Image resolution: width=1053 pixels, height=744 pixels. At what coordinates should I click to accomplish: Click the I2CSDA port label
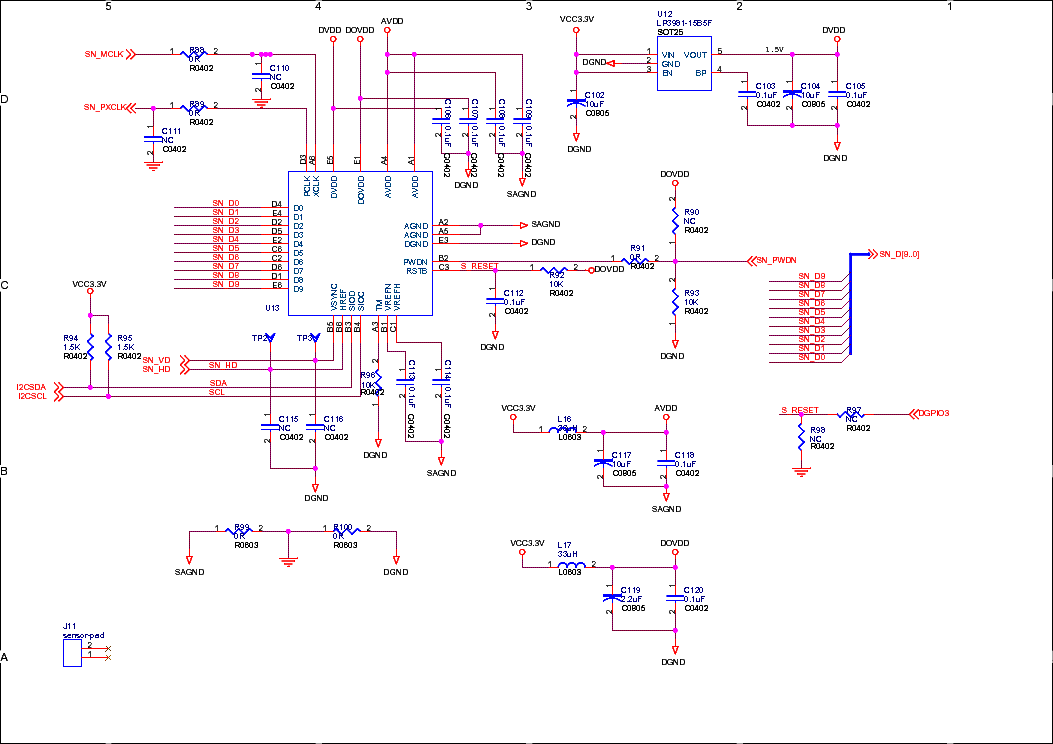coord(31,387)
